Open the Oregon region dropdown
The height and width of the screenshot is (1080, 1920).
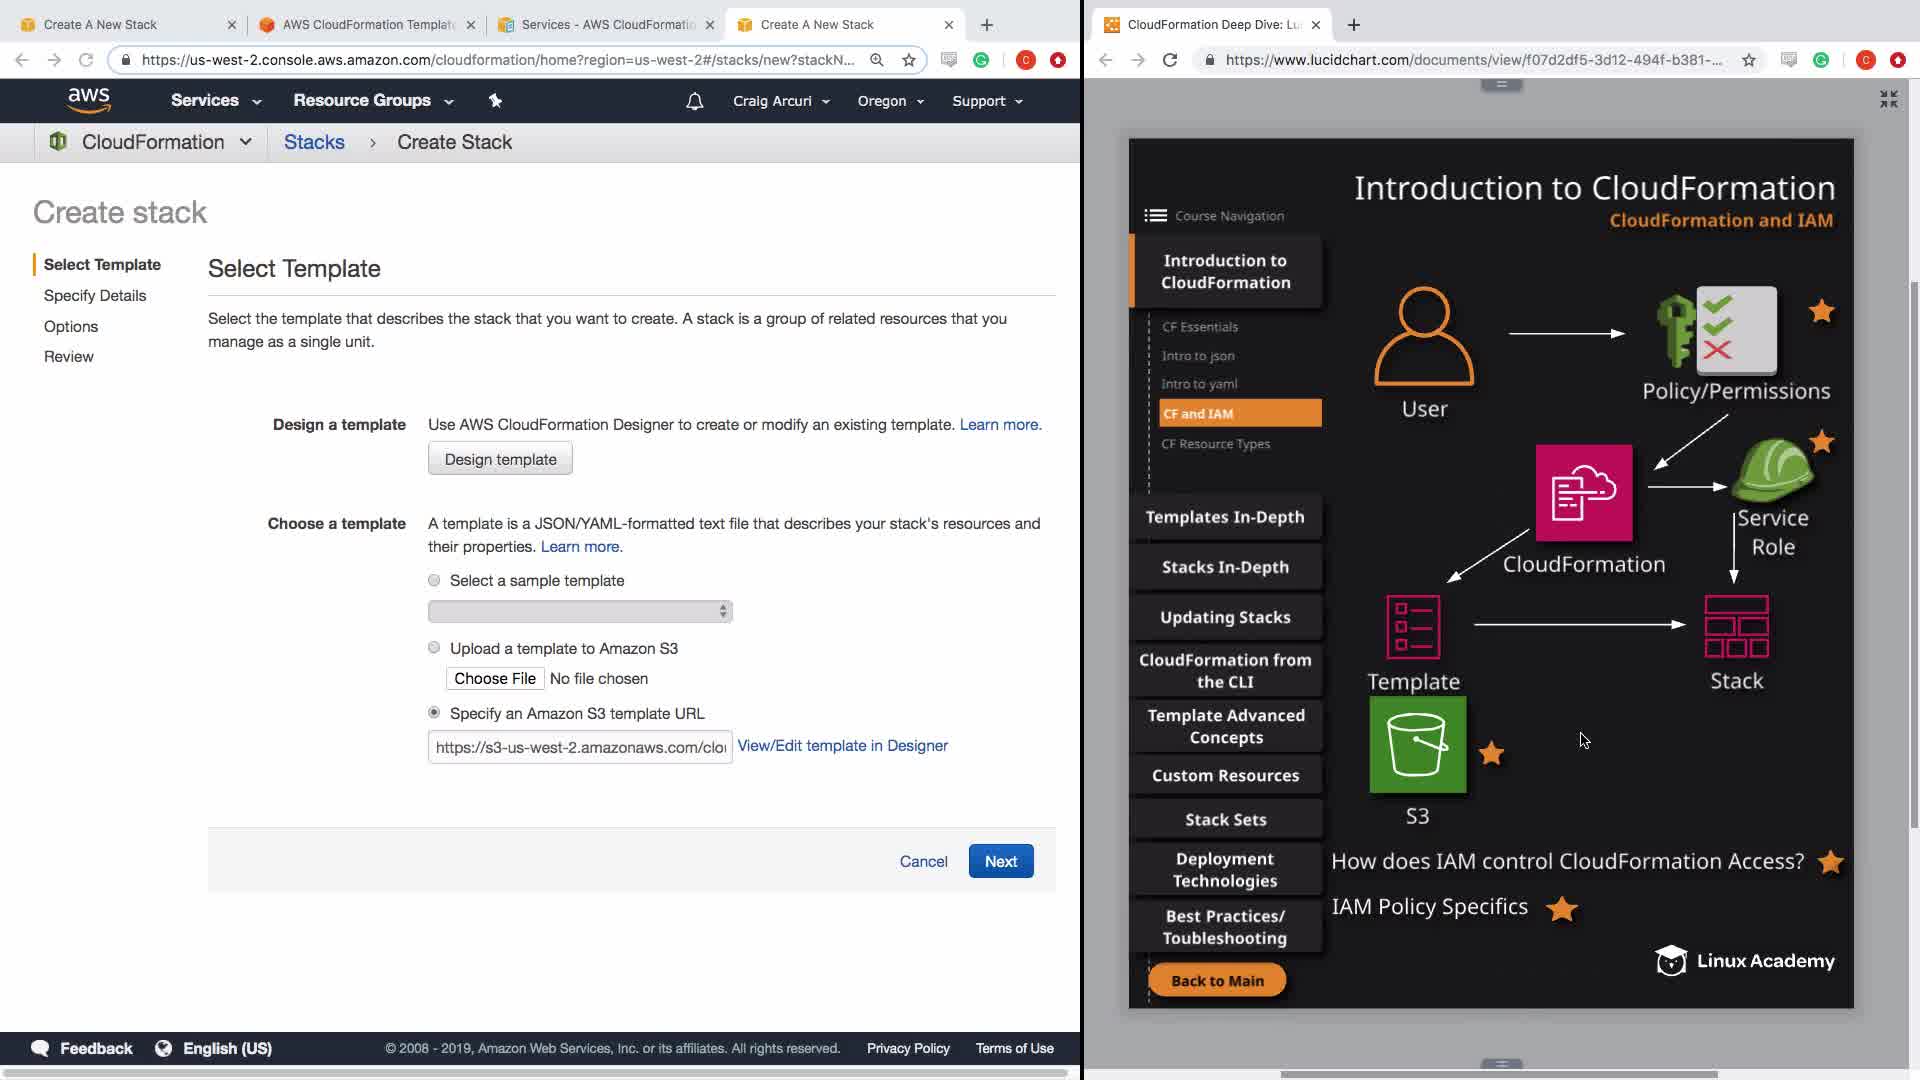(890, 101)
